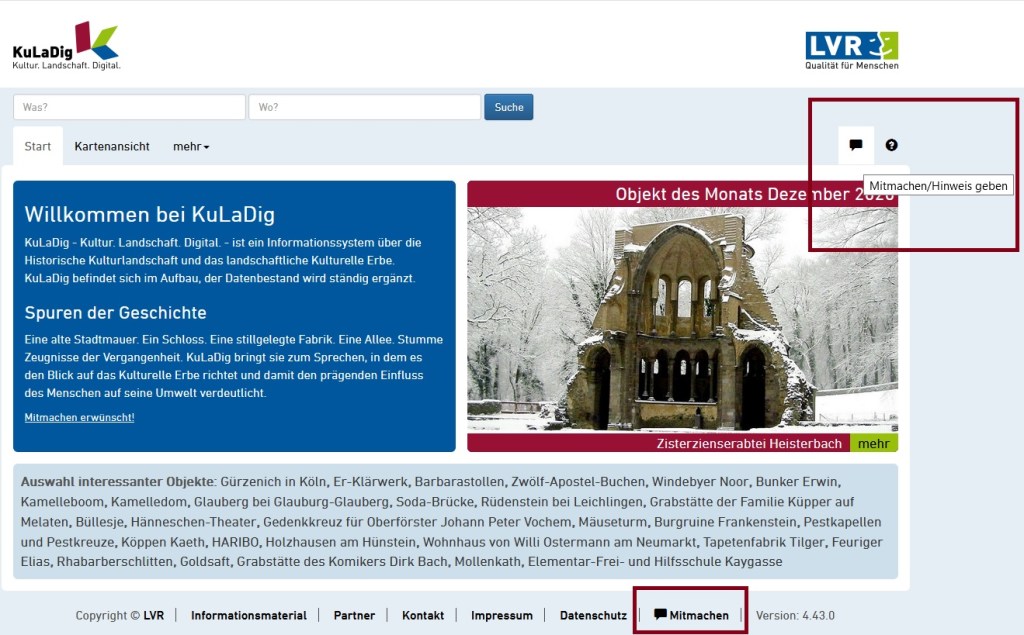The height and width of the screenshot is (635, 1024).
Task: Open the Datenschutz footer link
Action: pyautogui.click(x=593, y=616)
